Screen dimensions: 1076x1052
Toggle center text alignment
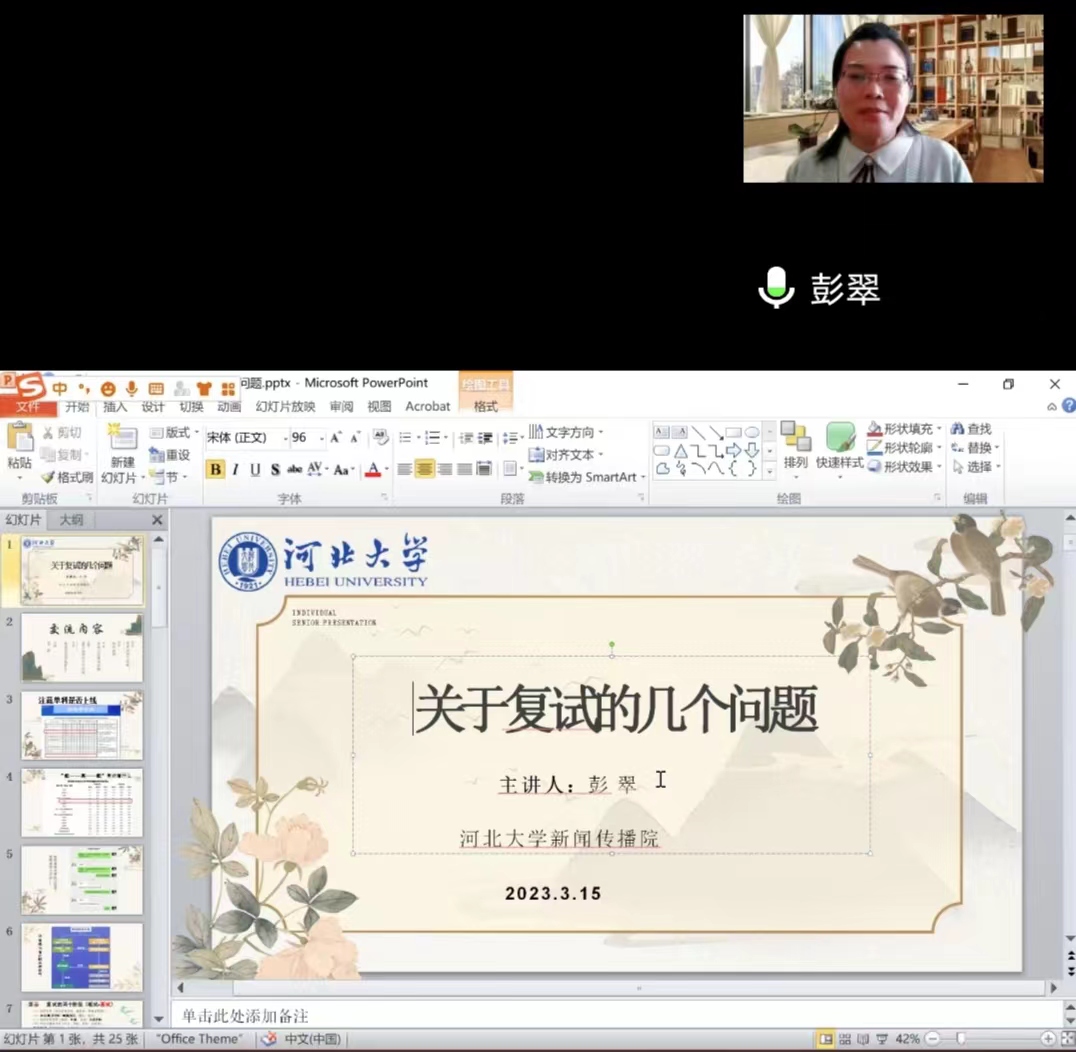(x=425, y=469)
